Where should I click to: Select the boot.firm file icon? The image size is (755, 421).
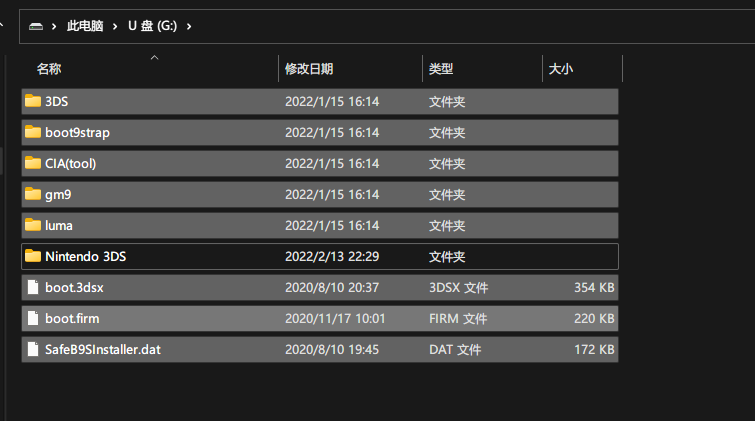[x=33, y=318]
